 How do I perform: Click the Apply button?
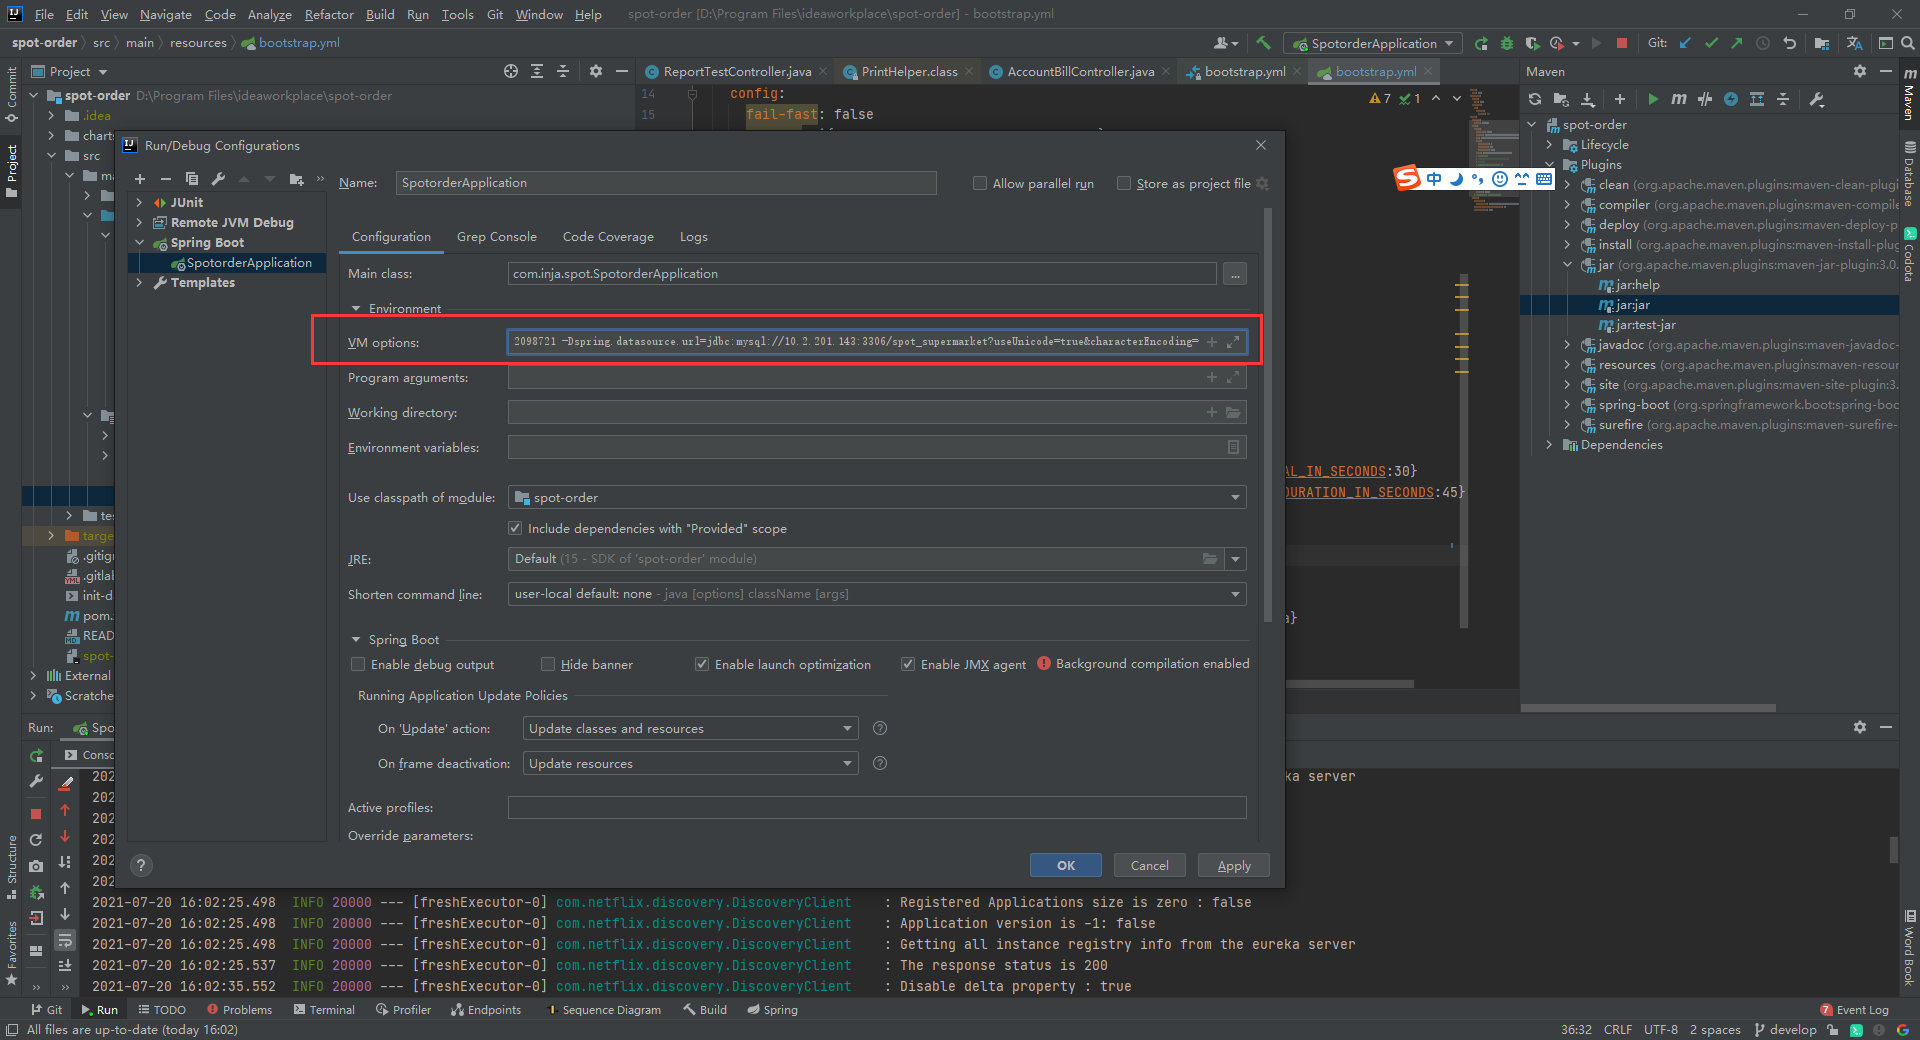click(1233, 865)
